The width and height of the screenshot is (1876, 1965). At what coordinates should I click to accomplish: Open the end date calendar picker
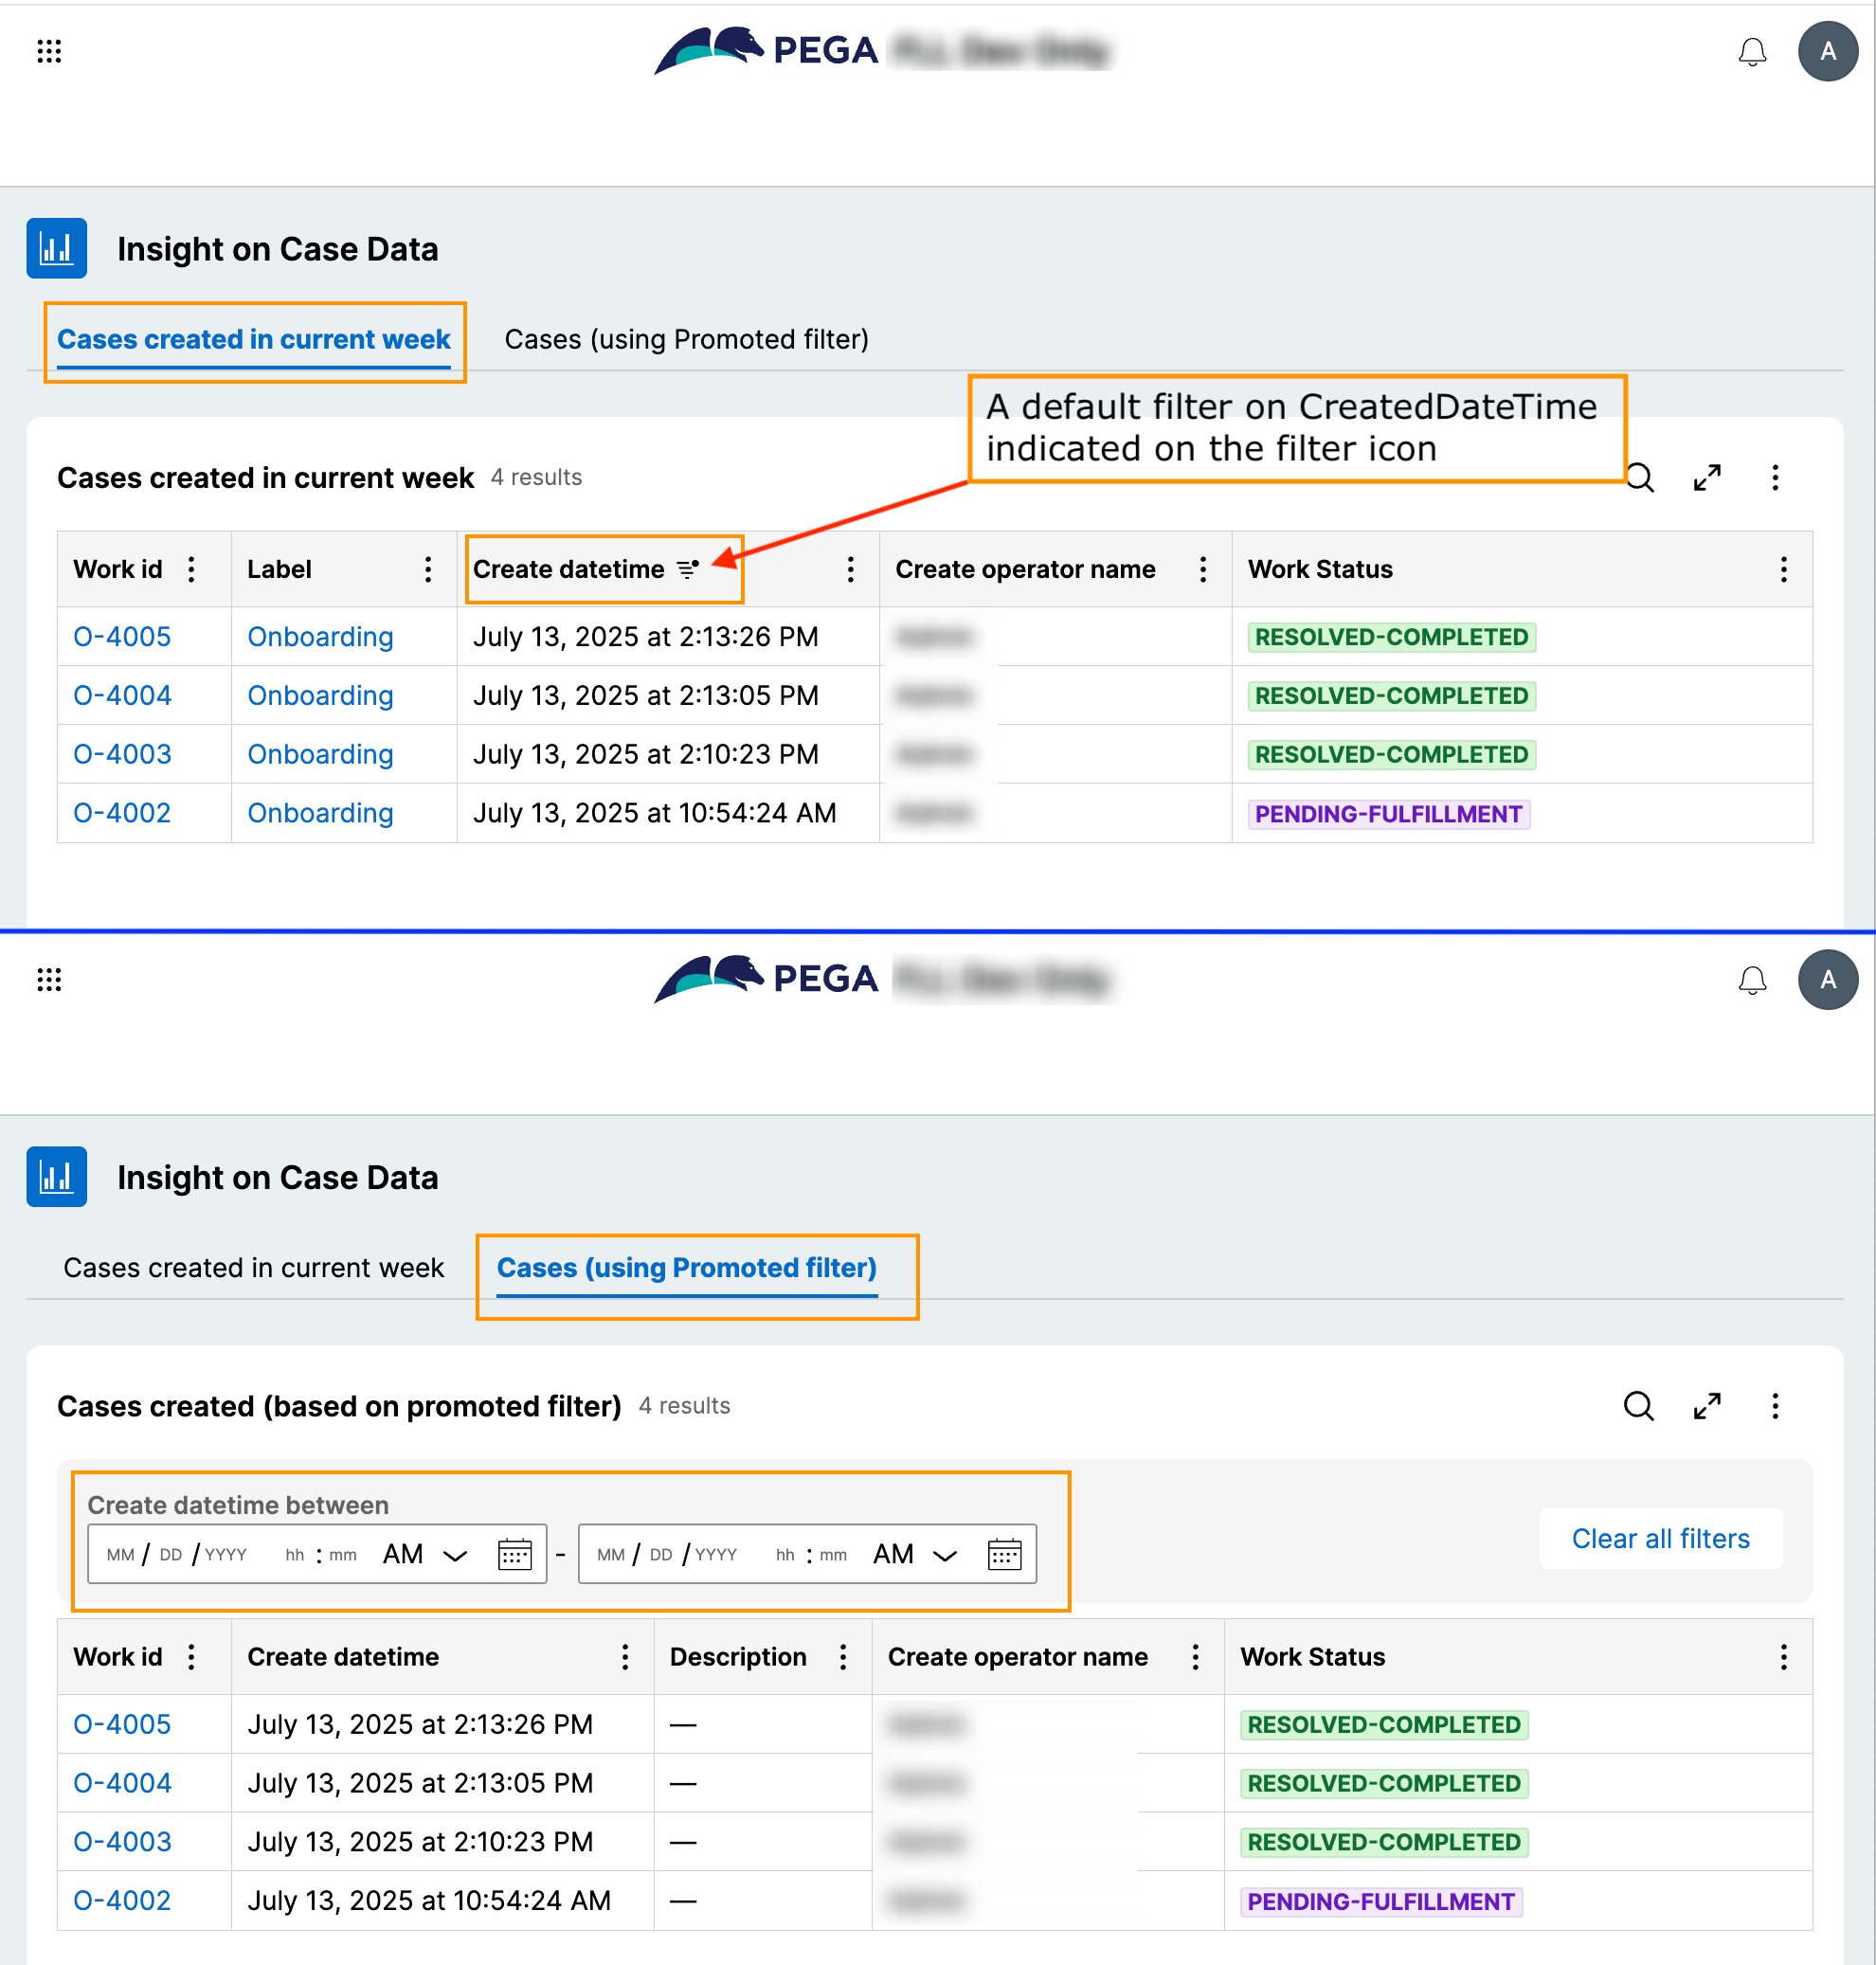[1004, 1554]
